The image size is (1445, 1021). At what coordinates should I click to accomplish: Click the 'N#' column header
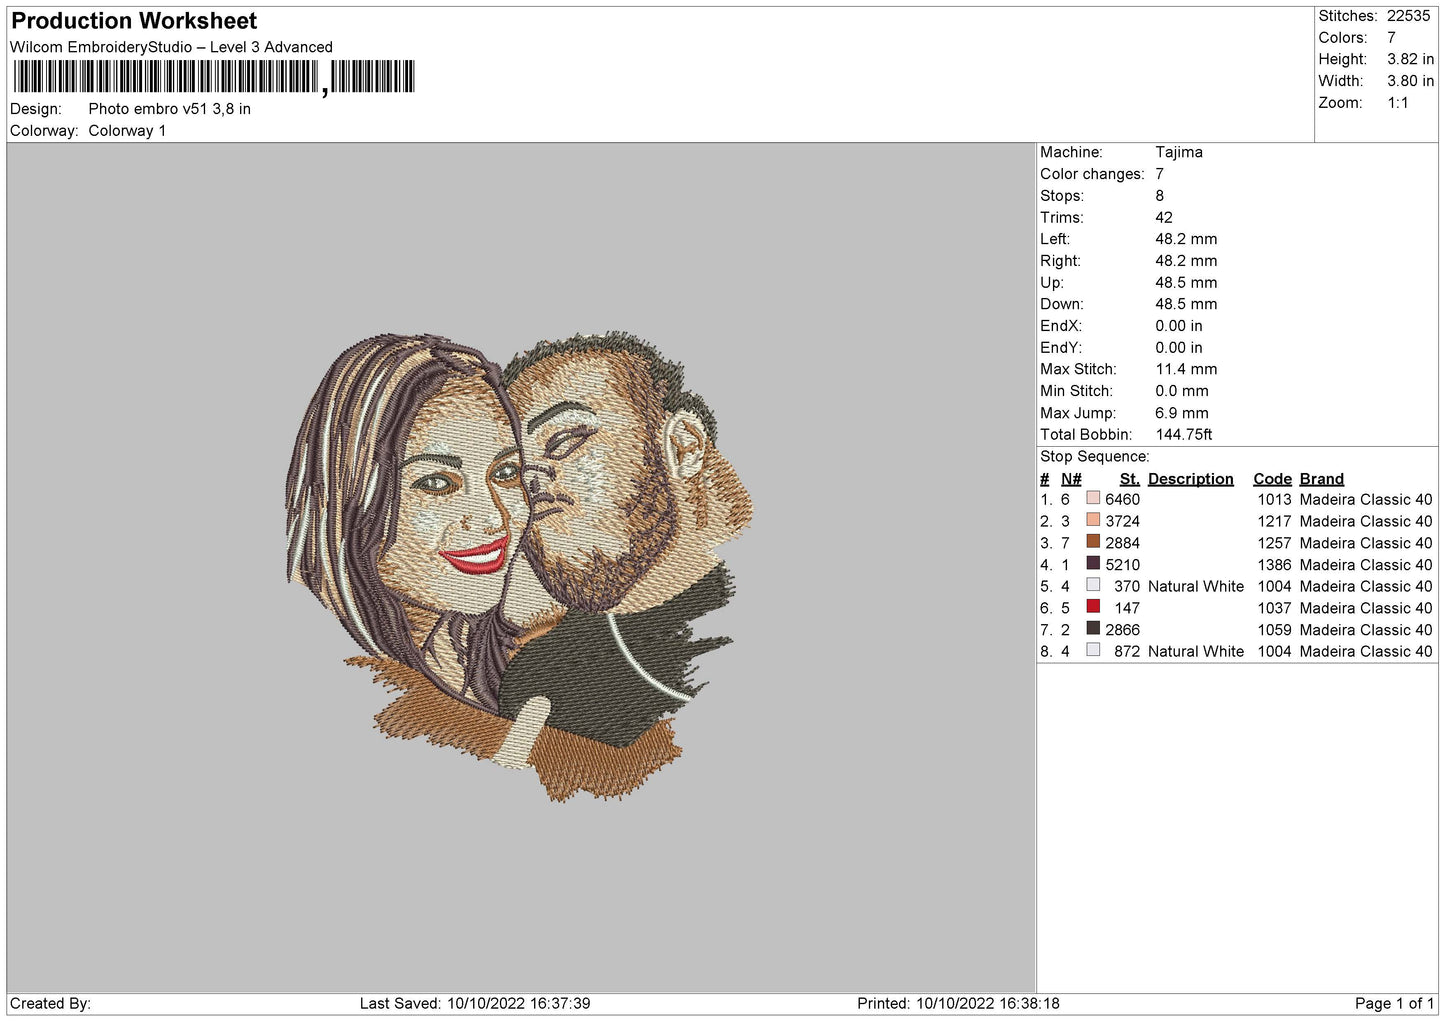(x=1071, y=479)
